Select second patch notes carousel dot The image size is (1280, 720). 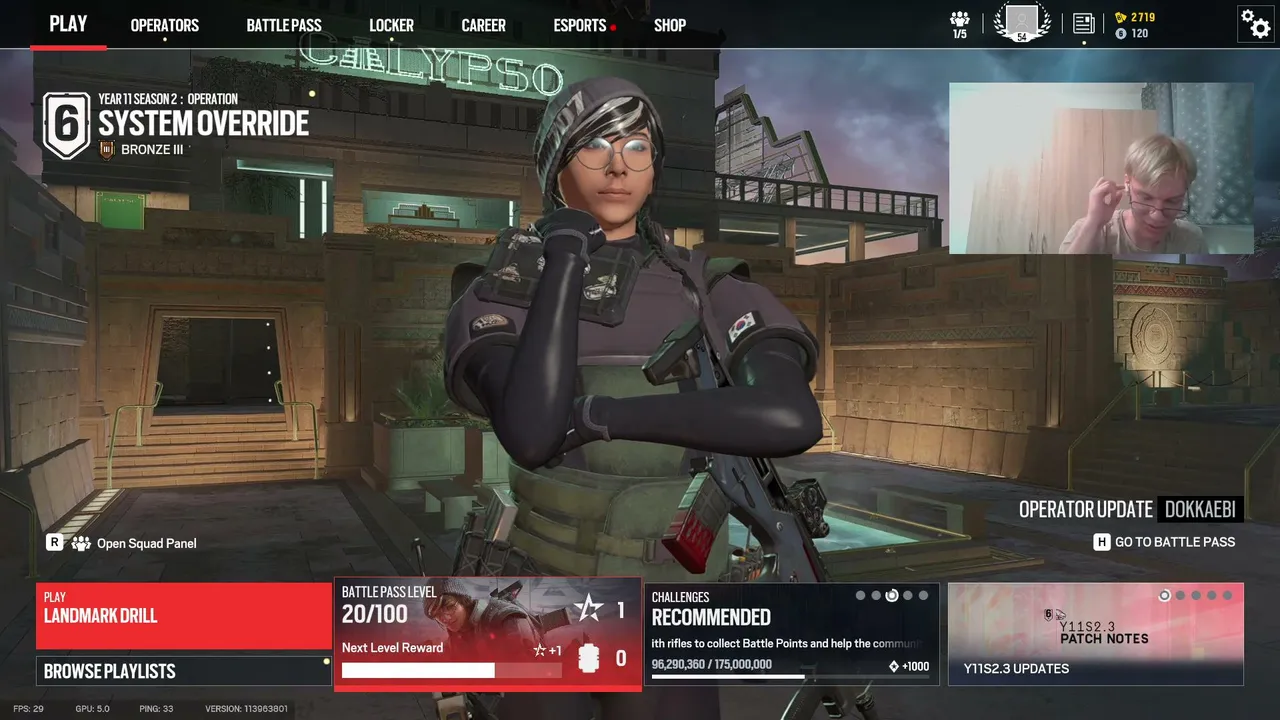pos(1180,596)
